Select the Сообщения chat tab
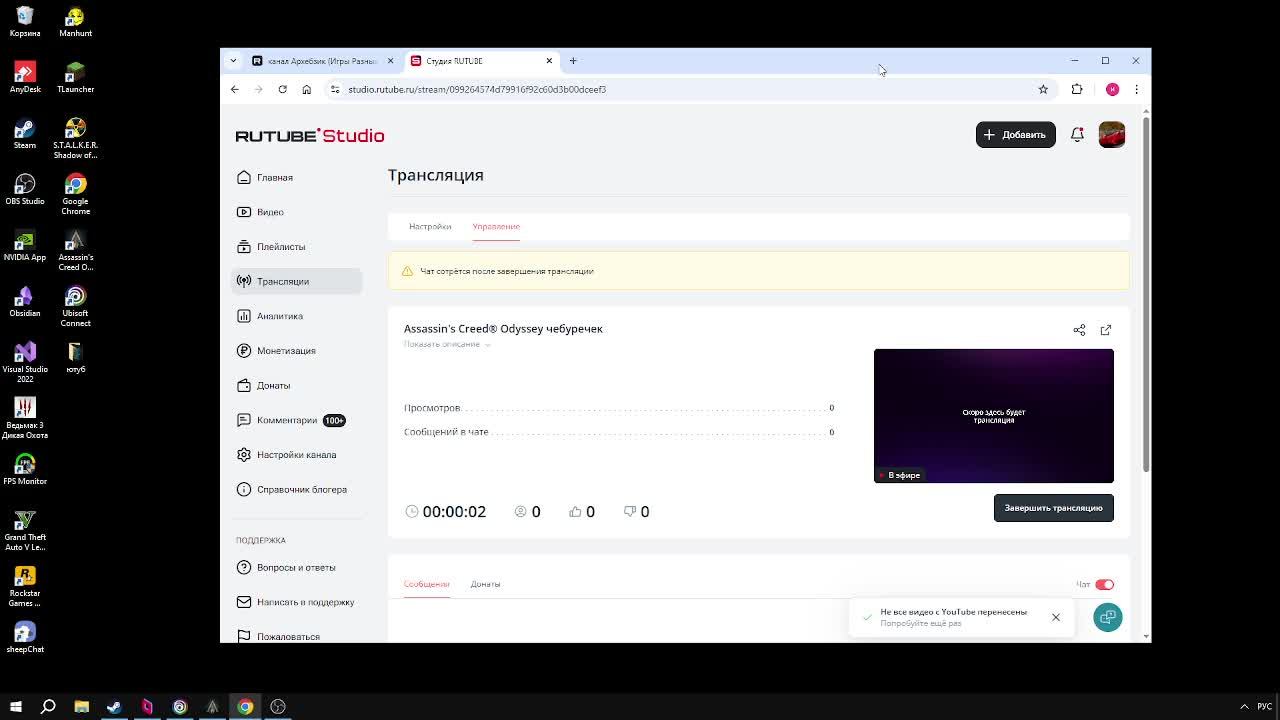The width and height of the screenshot is (1280, 720). pos(427,584)
